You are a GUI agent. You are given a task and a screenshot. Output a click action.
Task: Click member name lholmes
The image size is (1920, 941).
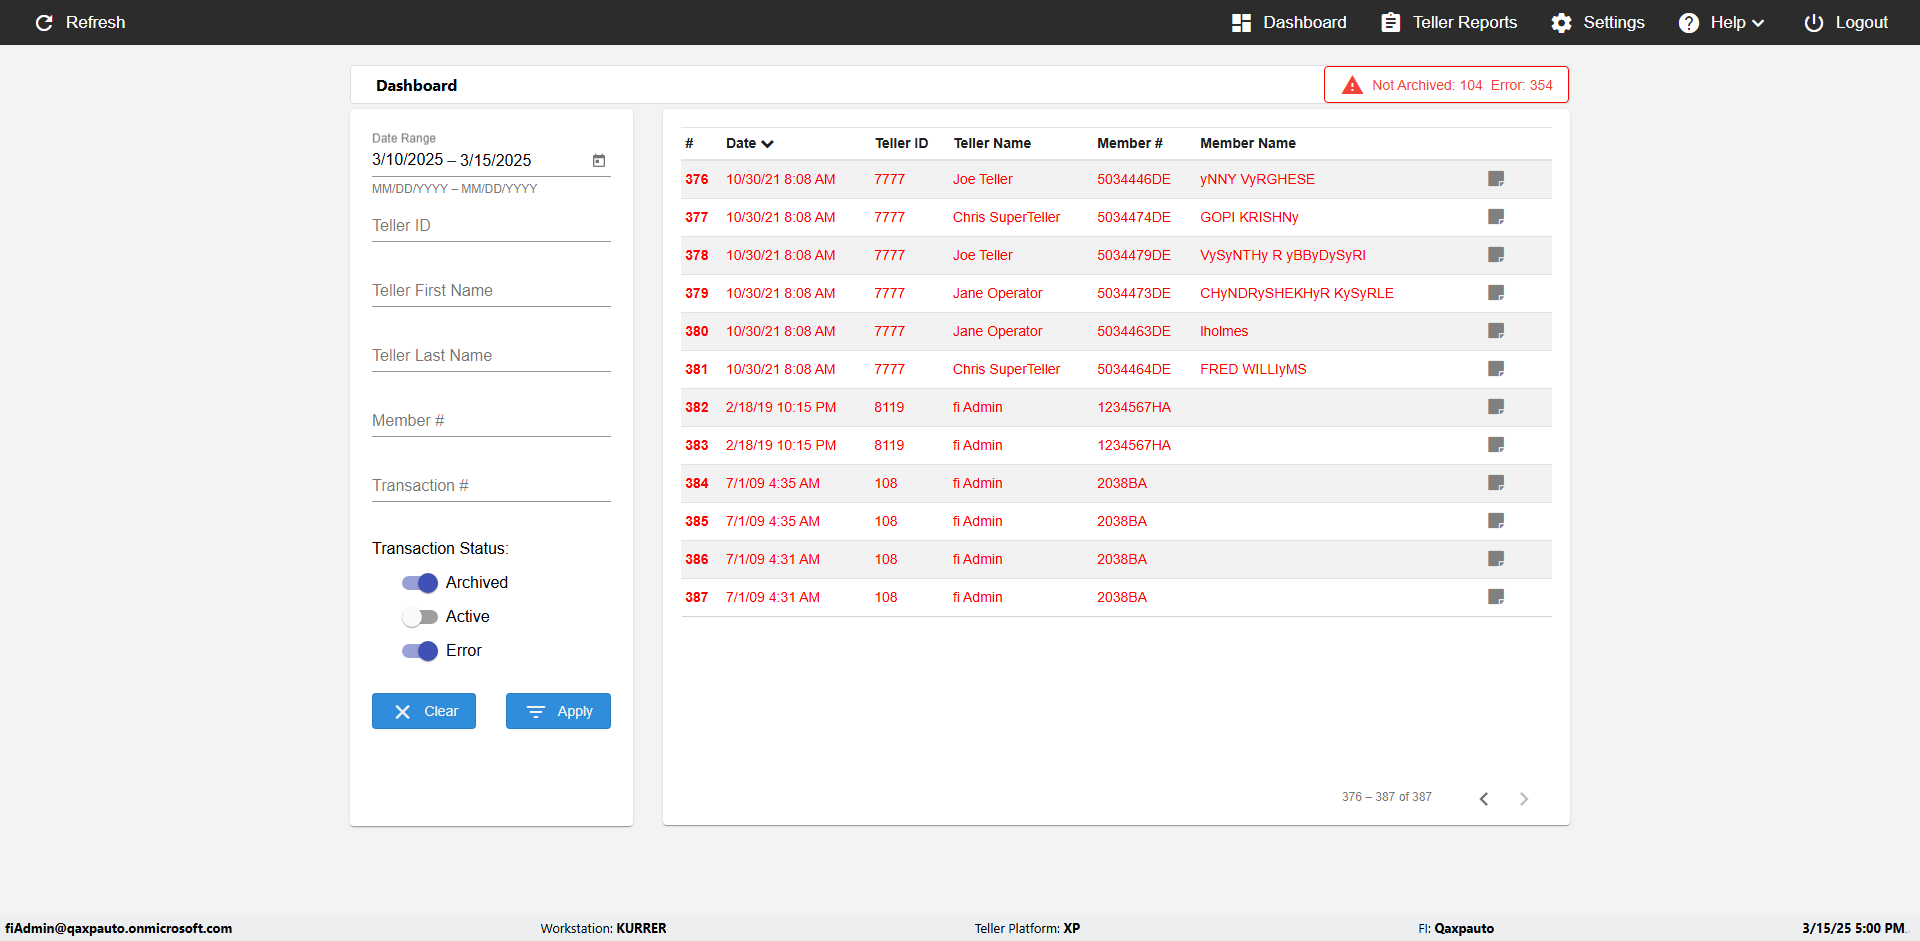[1224, 332]
